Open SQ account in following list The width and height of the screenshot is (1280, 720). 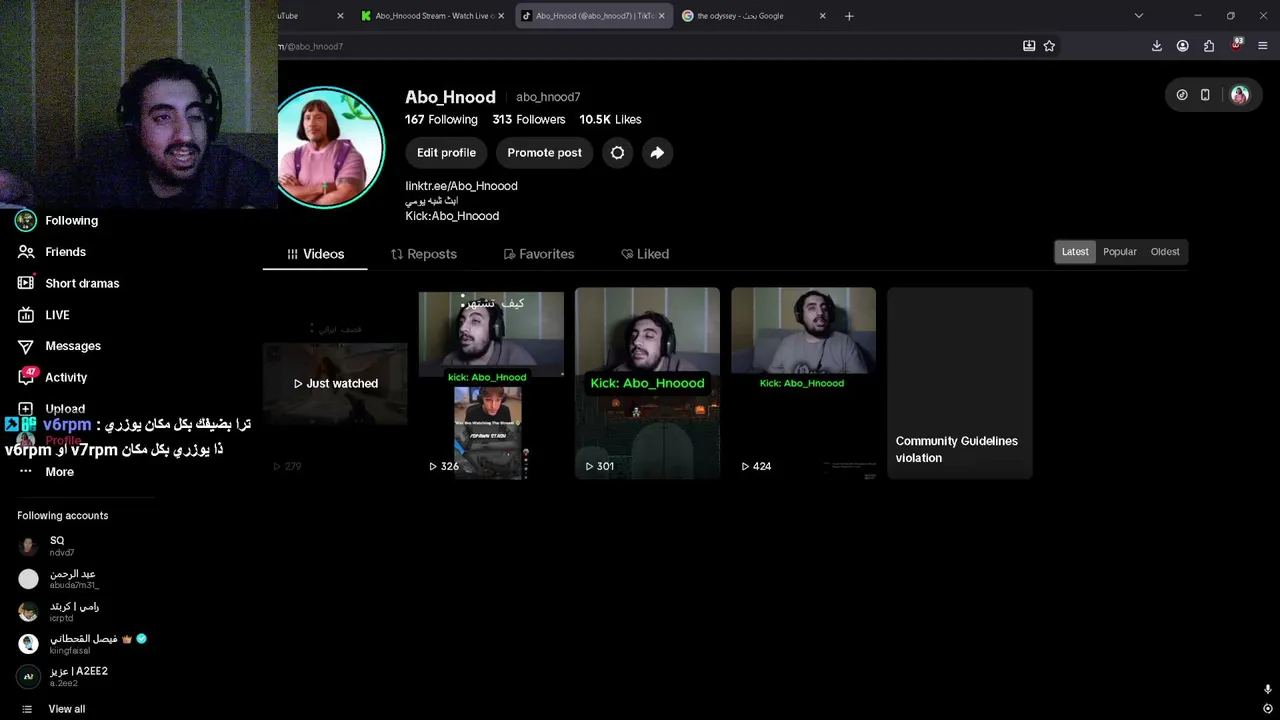(x=60, y=546)
